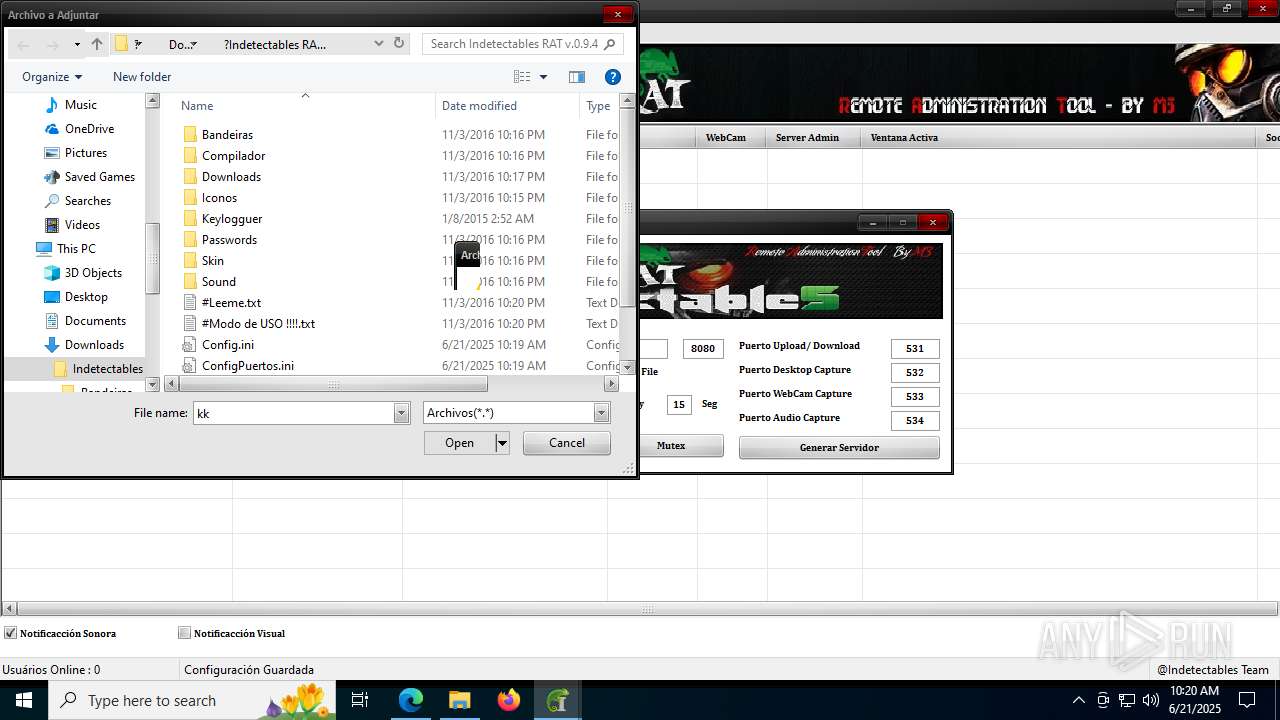Expand address bar history dropdown
The width and height of the screenshot is (1280, 720).
pyautogui.click(x=379, y=43)
